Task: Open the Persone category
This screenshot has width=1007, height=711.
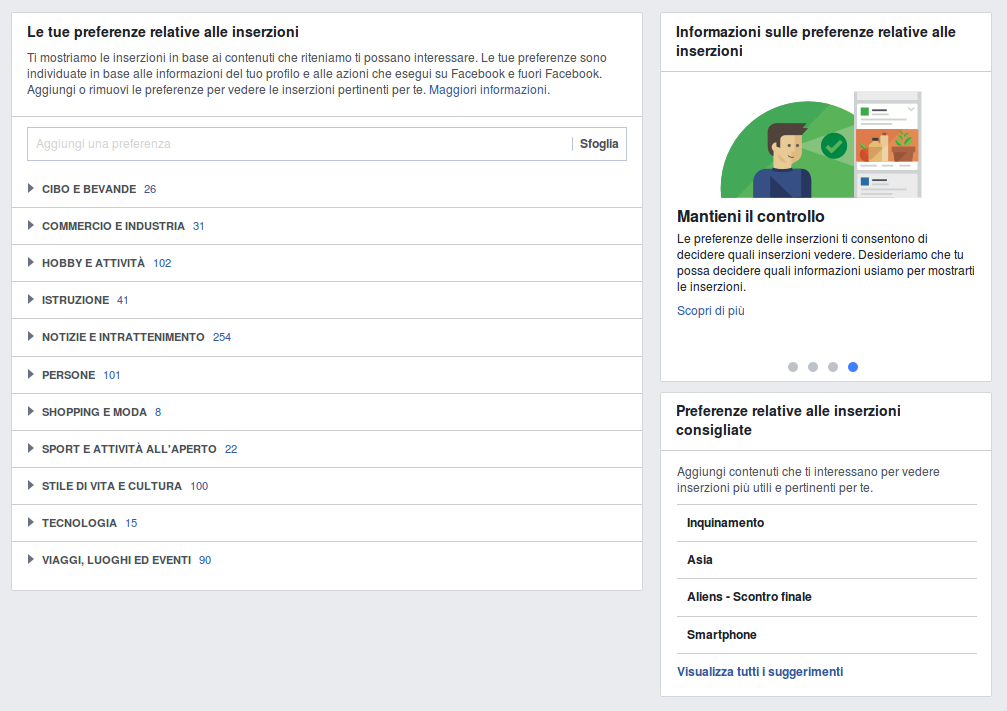Action: [69, 375]
